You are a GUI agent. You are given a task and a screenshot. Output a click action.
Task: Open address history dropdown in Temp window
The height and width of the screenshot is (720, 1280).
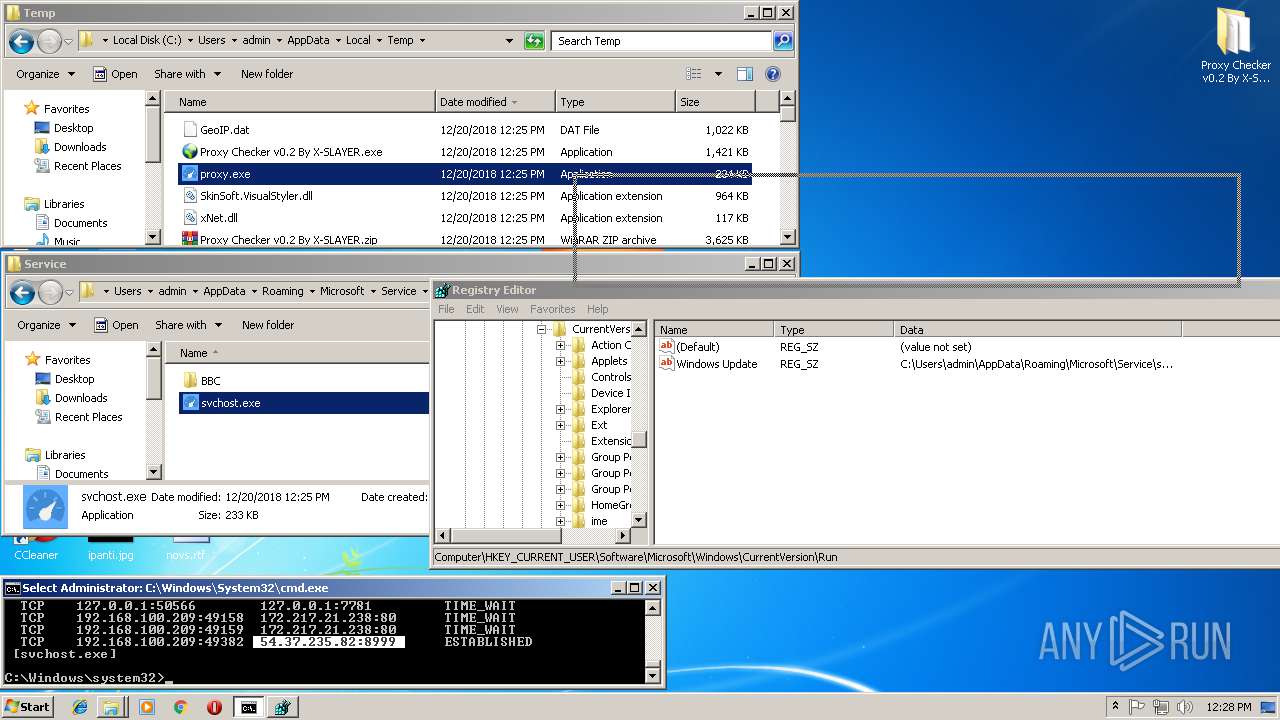click(510, 41)
